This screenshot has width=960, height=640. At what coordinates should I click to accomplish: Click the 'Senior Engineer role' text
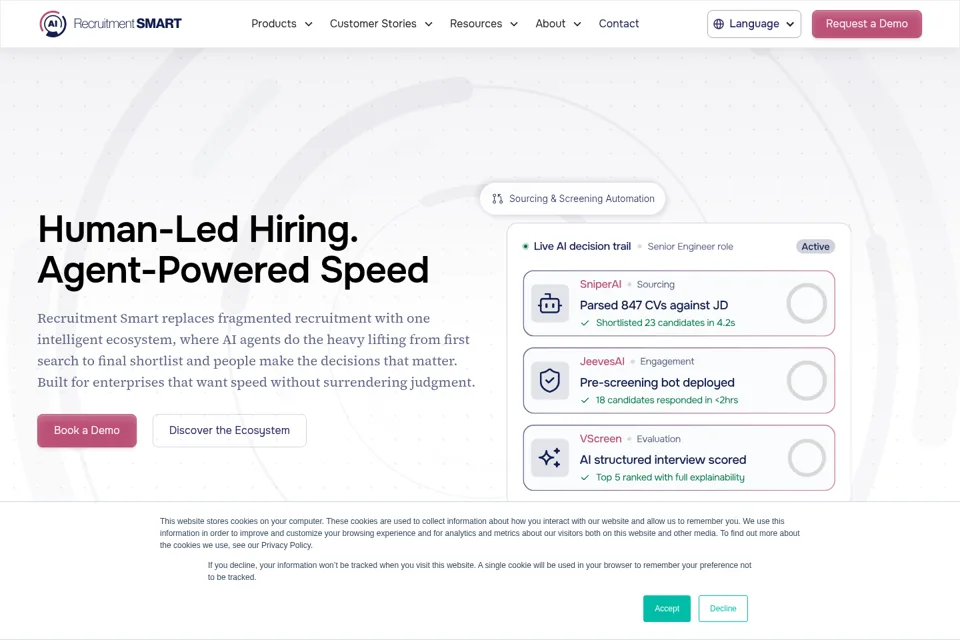tap(690, 246)
